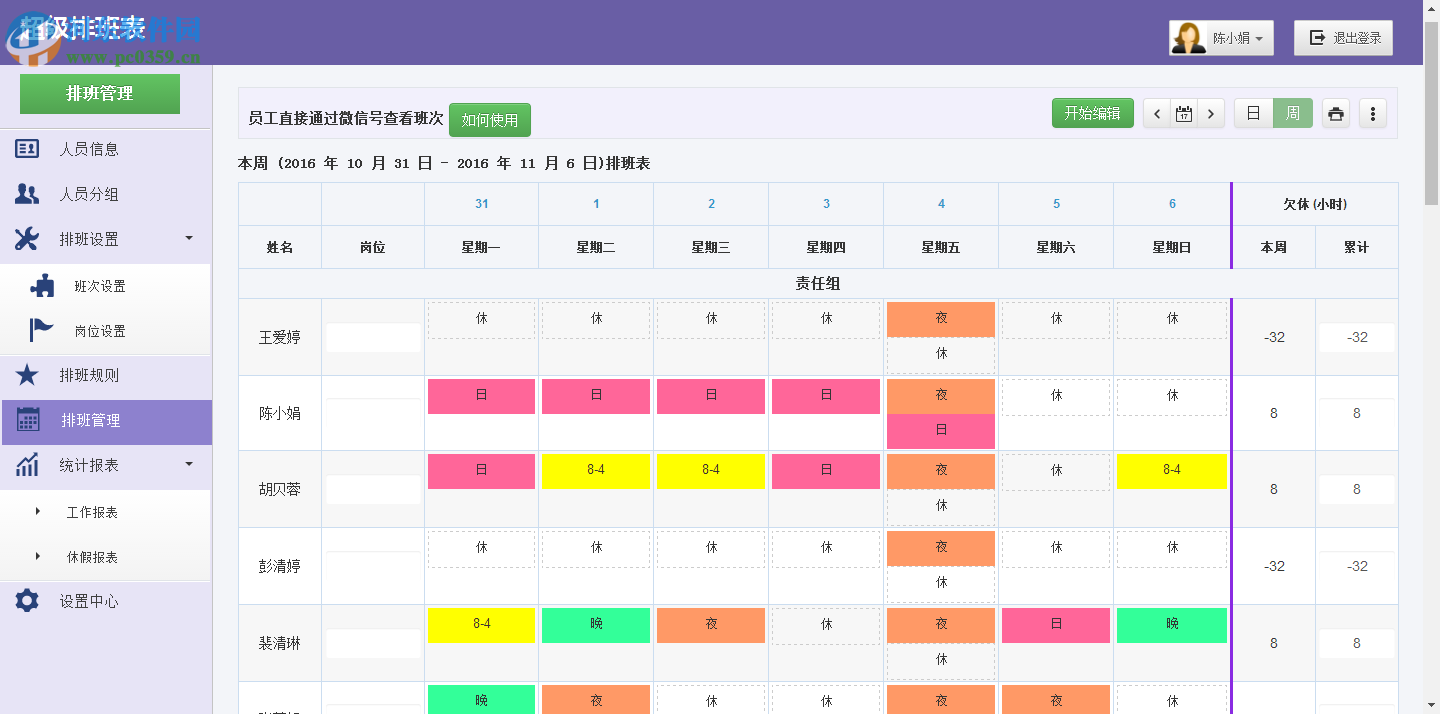Click the 如何使用 help button
The image size is (1440, 714).
pyautogui.click(x=491, y=119)
